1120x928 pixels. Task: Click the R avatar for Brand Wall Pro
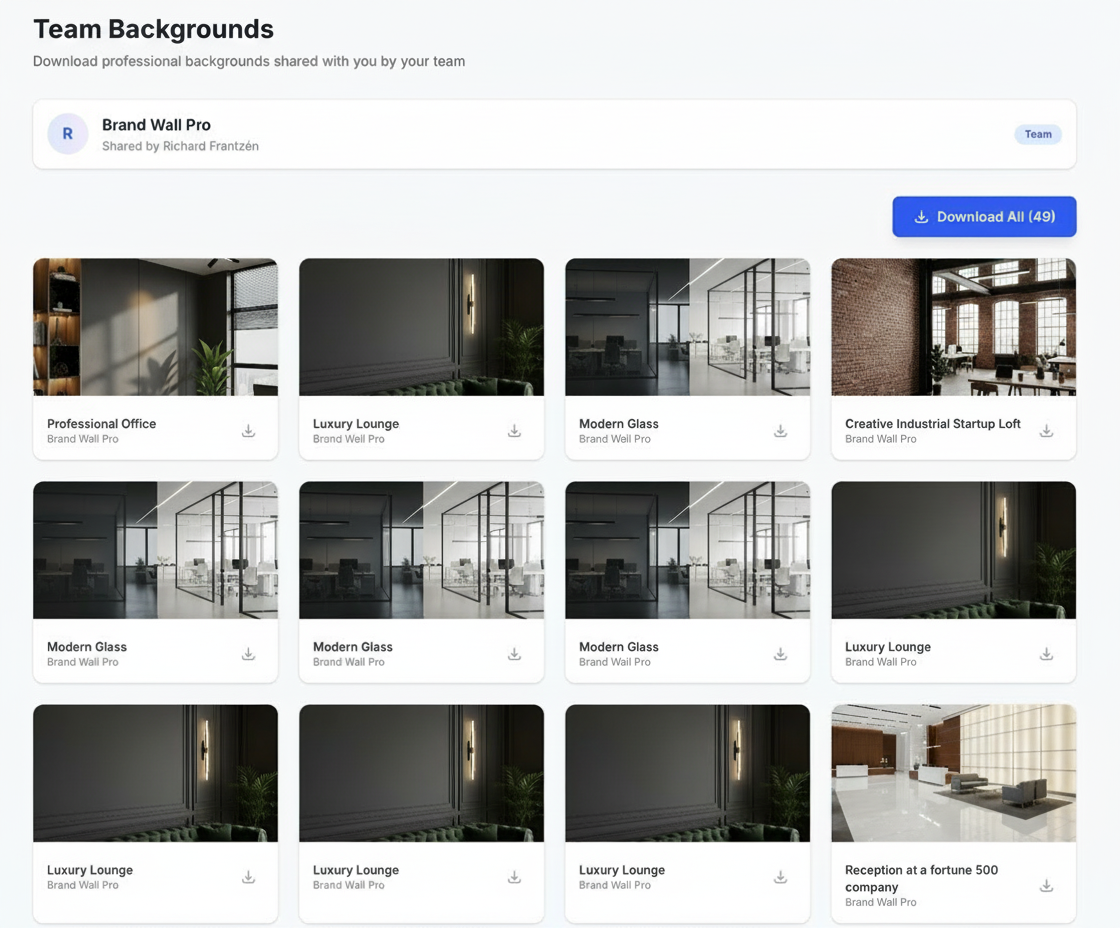point(67,133)
